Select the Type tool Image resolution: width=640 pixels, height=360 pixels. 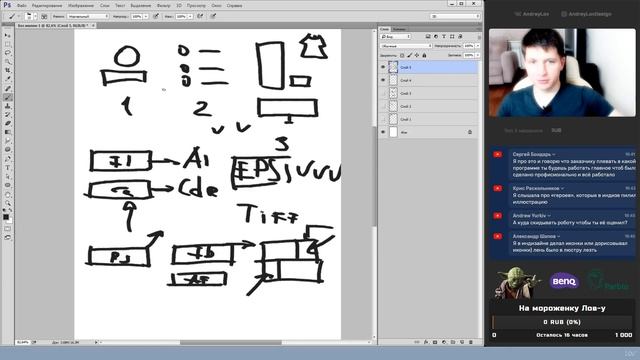click(x=7, y=168)
